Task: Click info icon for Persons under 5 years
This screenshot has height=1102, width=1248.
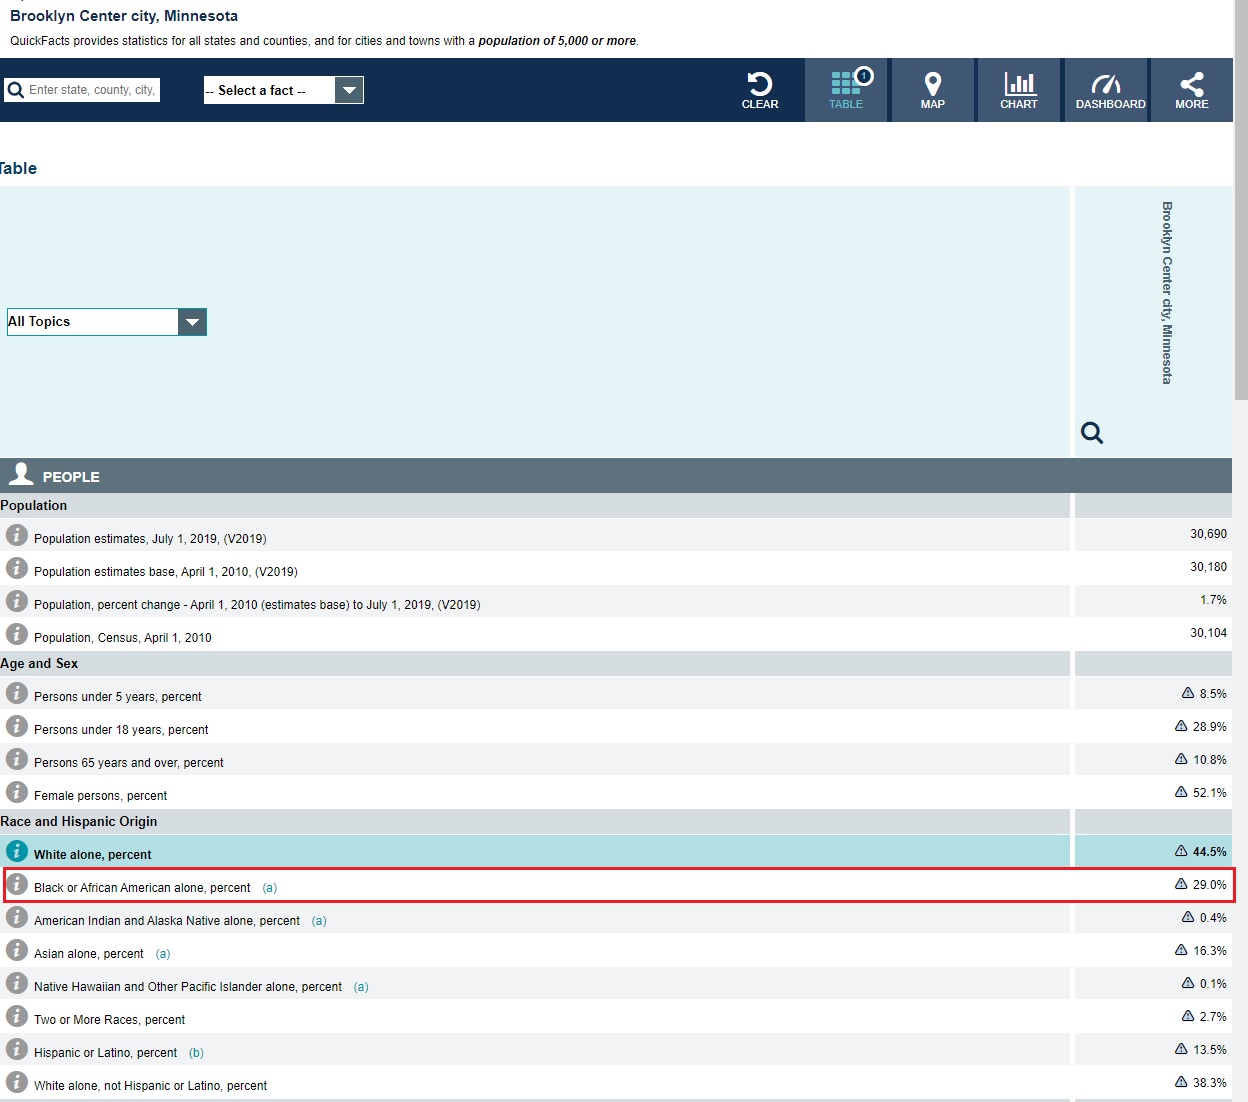Action: click(x=17, y=693)
